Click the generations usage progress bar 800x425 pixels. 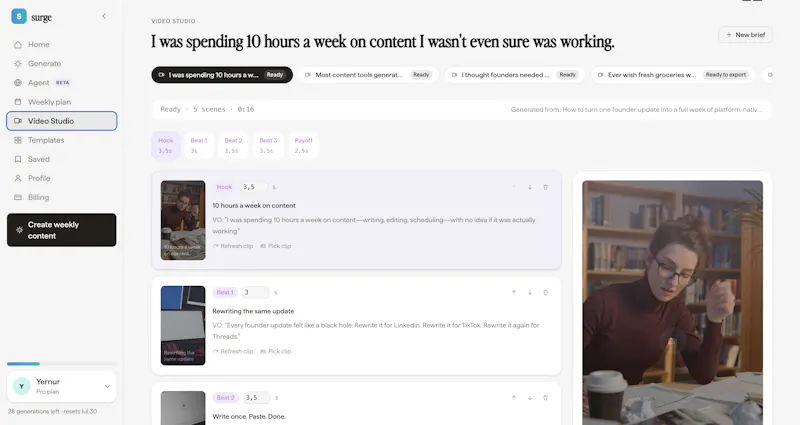click(x=61, y=364)
